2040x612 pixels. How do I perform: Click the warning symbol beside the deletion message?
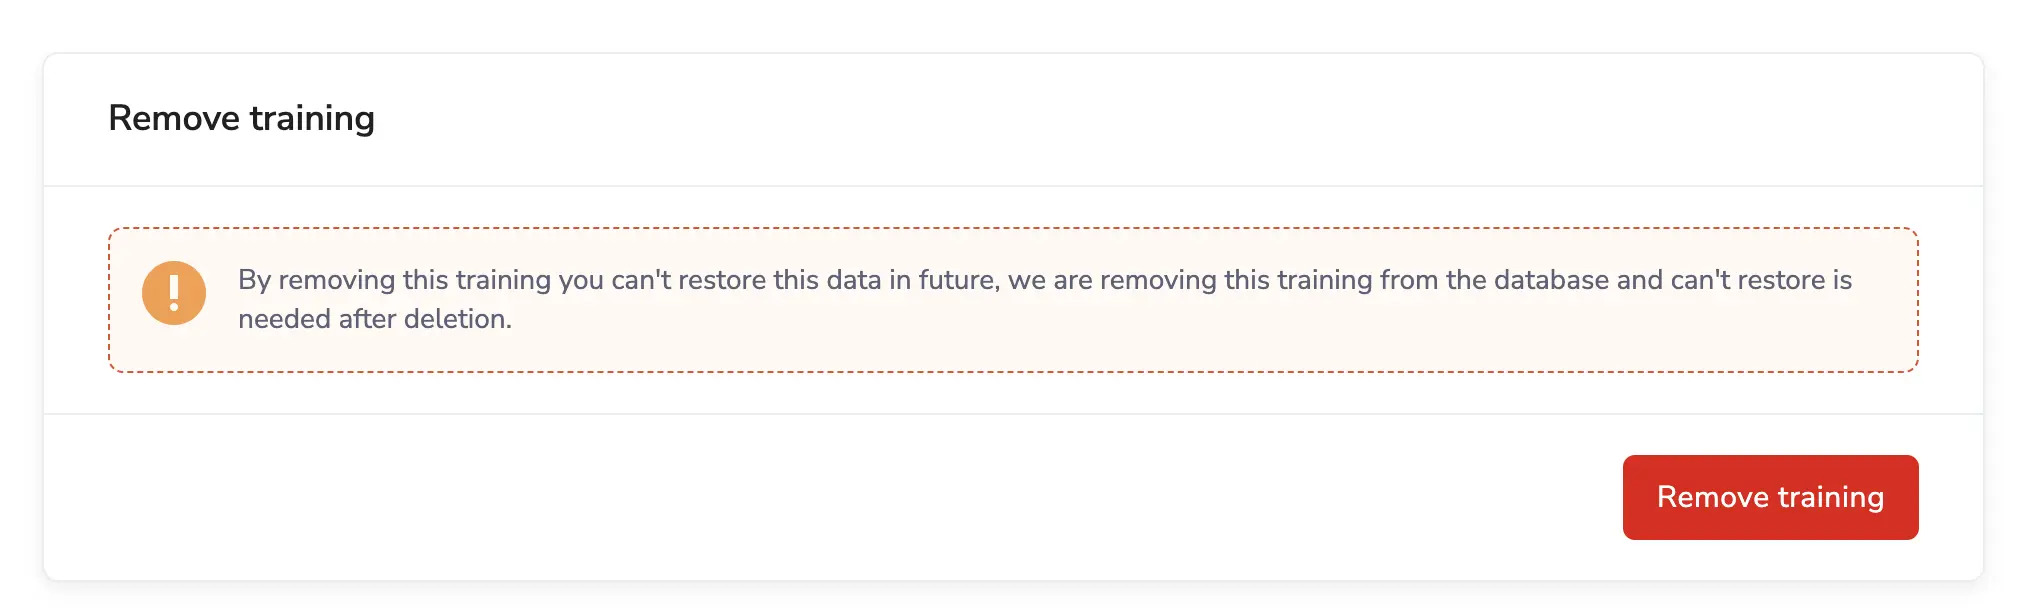pyautogui.click(x=173, y=292)
